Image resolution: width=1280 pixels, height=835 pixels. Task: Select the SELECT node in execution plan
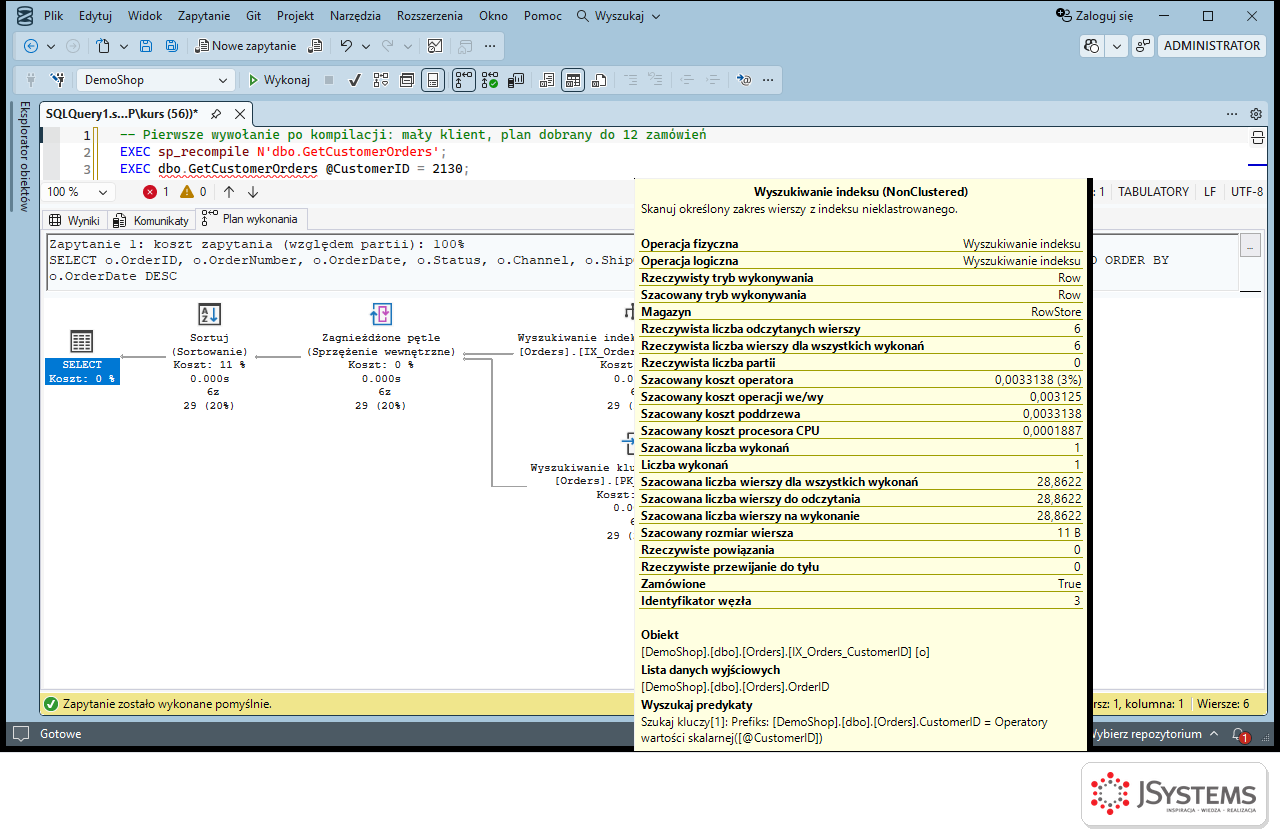coord(82,358)
